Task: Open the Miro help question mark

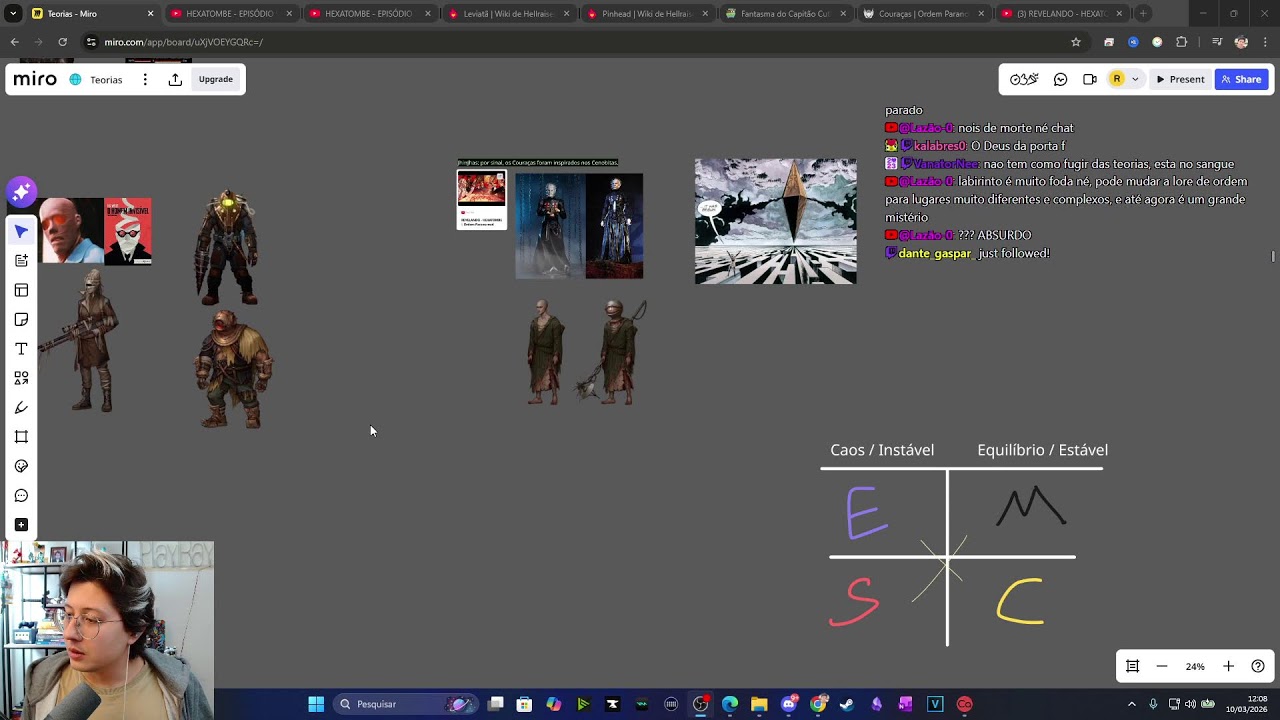Action: coord(1258,666)
